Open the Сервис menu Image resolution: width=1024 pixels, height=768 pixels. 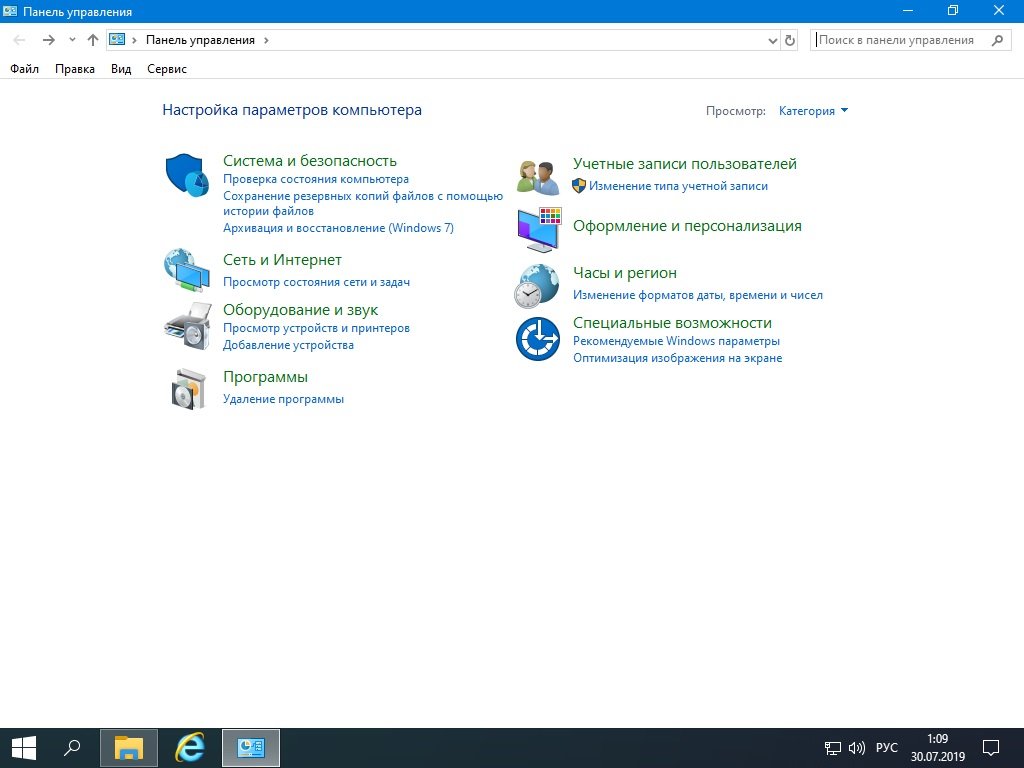pos(166,69)
